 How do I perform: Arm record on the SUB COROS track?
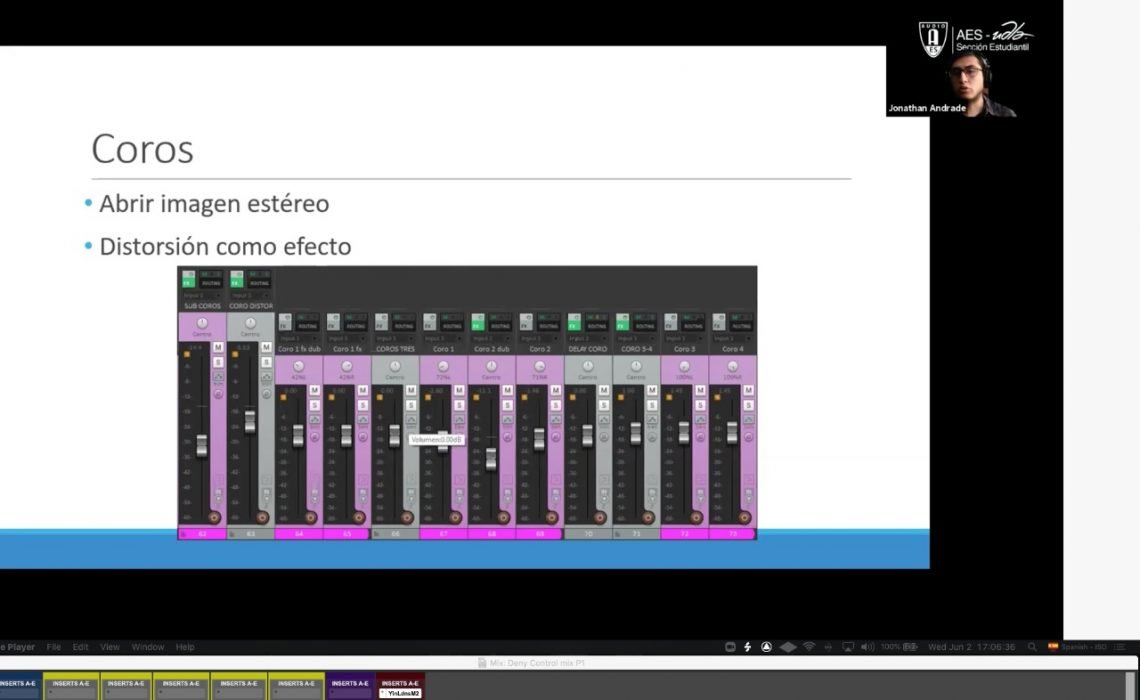pos(214,517)
